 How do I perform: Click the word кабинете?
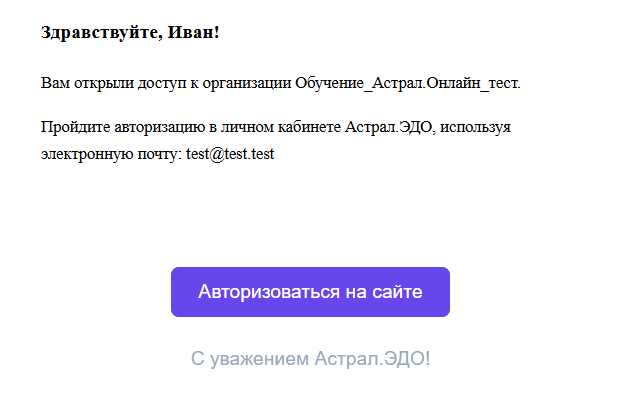(x=309, y=127)
